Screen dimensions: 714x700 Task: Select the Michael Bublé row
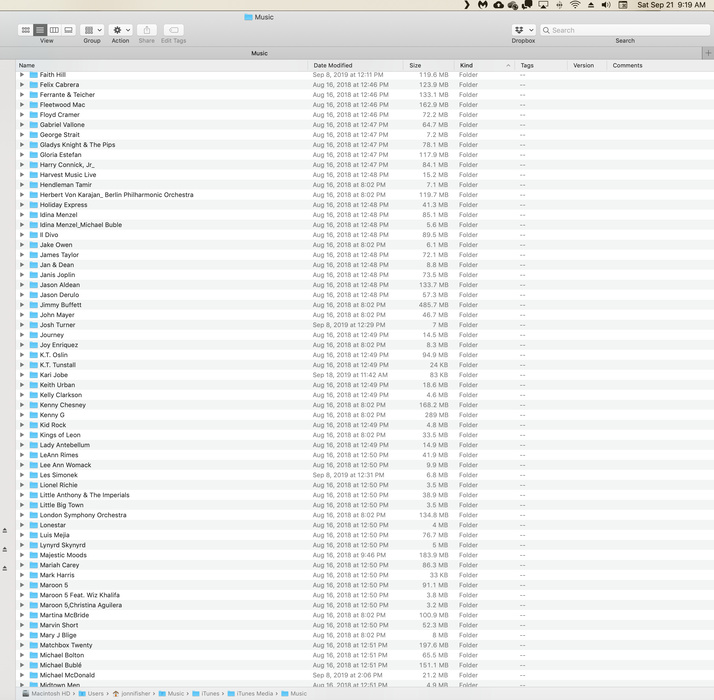(x=364, y=665)
